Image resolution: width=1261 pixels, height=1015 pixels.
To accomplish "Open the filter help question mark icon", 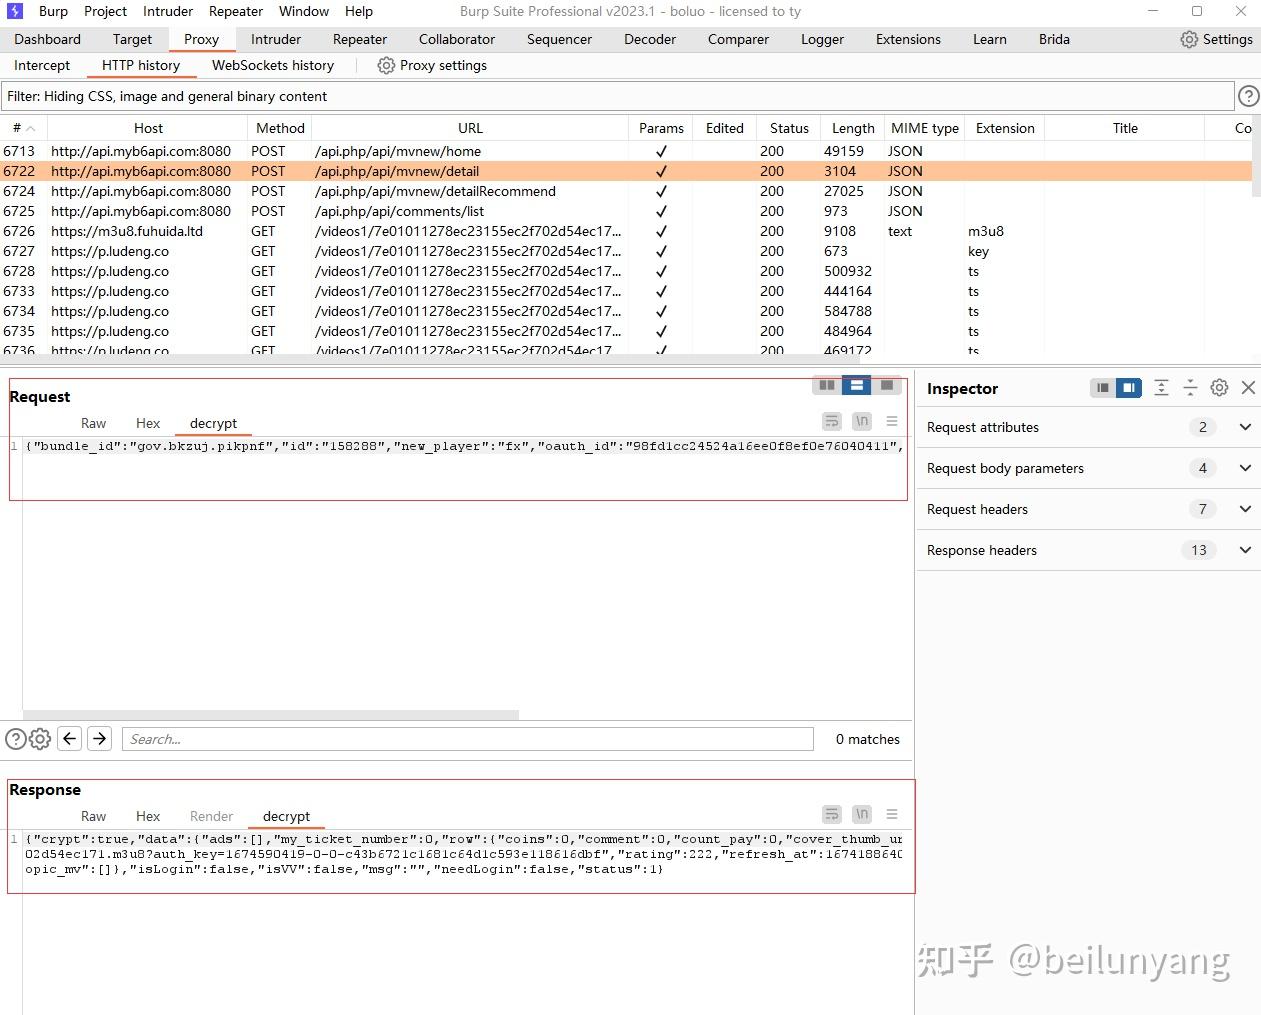I will tap(1248, 96).
